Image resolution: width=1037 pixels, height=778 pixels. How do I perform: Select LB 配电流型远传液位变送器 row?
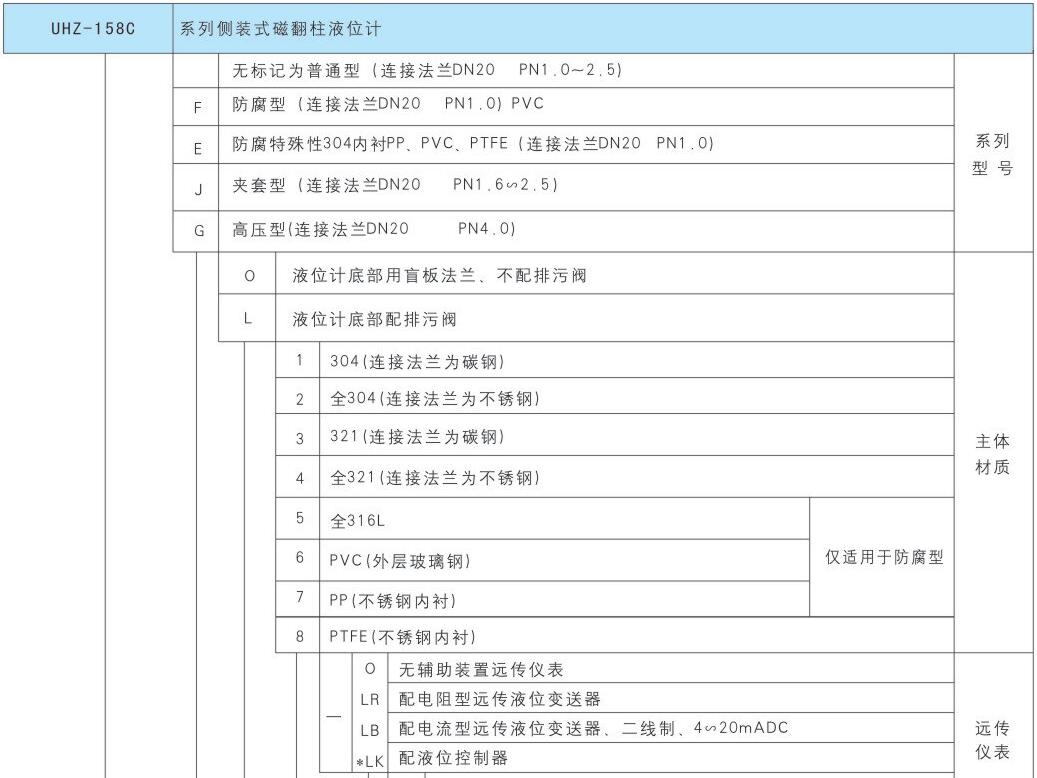point(593,729)
